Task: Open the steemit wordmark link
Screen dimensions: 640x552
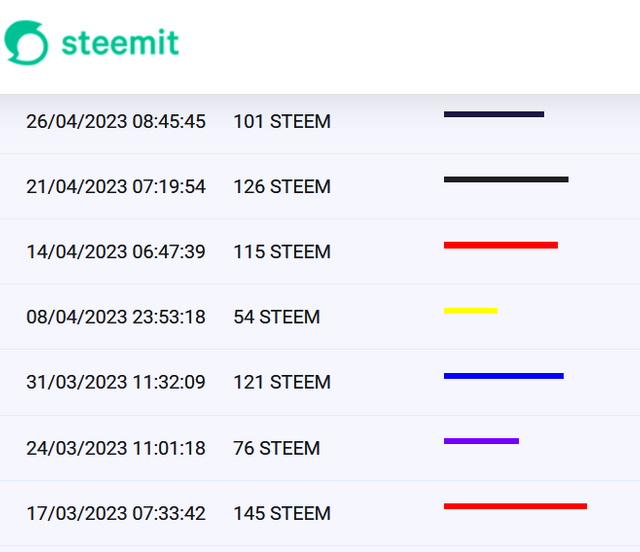Action: (120, 42)
